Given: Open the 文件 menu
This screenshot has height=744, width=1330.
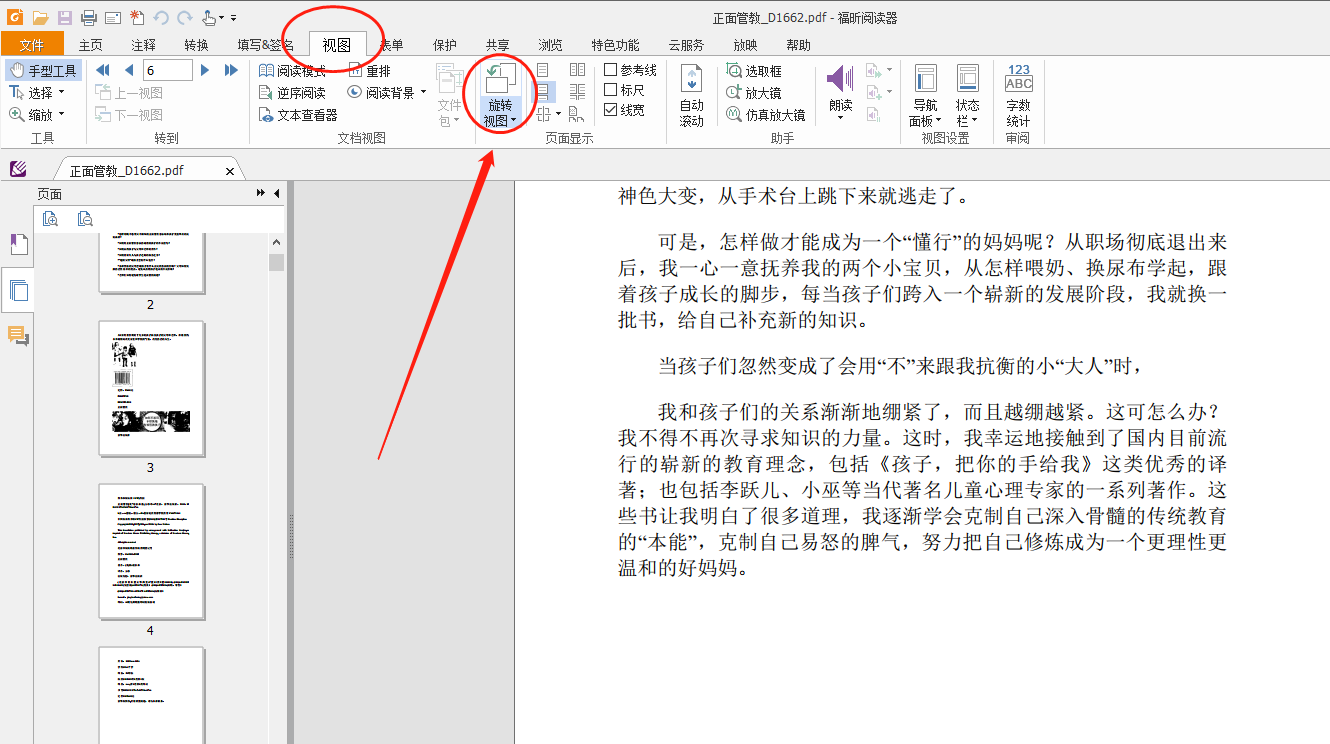Looking at the screenshot, I should (33, 44).
